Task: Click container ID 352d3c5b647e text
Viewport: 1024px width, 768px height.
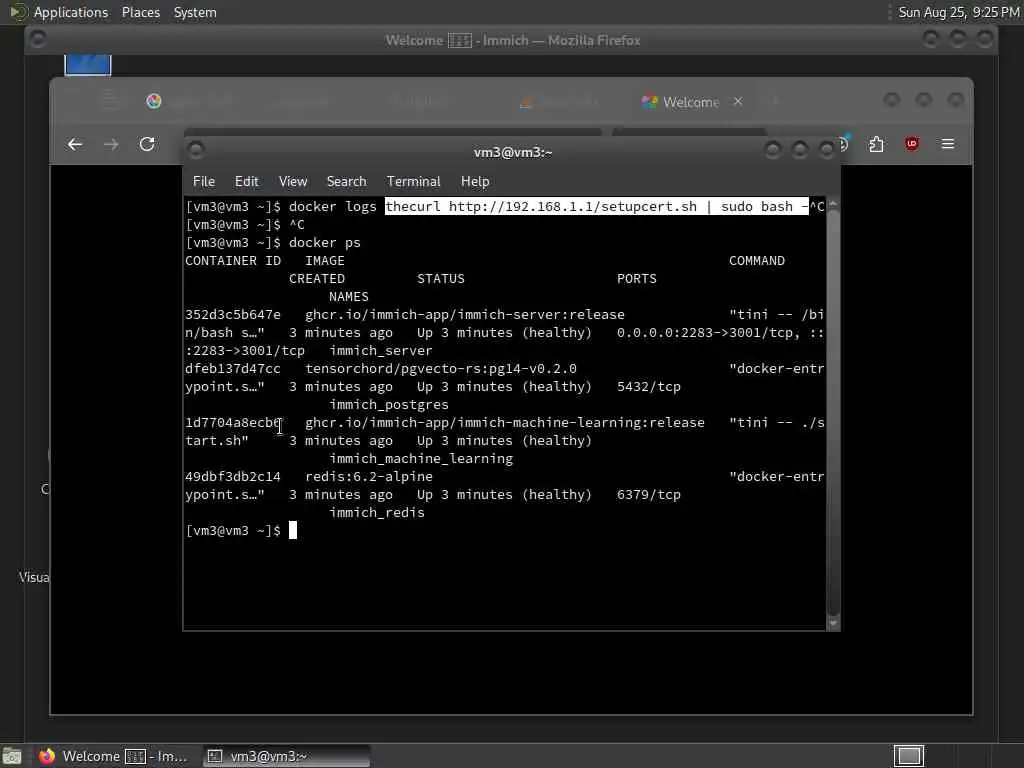Action: tap(233, 315)
